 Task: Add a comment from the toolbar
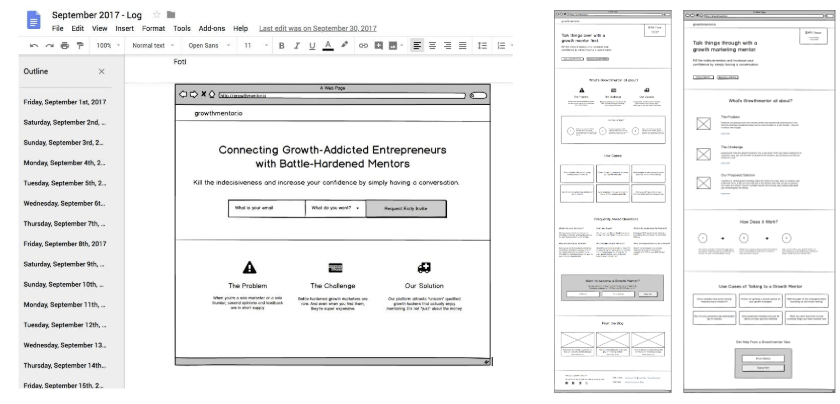(378, 46)
